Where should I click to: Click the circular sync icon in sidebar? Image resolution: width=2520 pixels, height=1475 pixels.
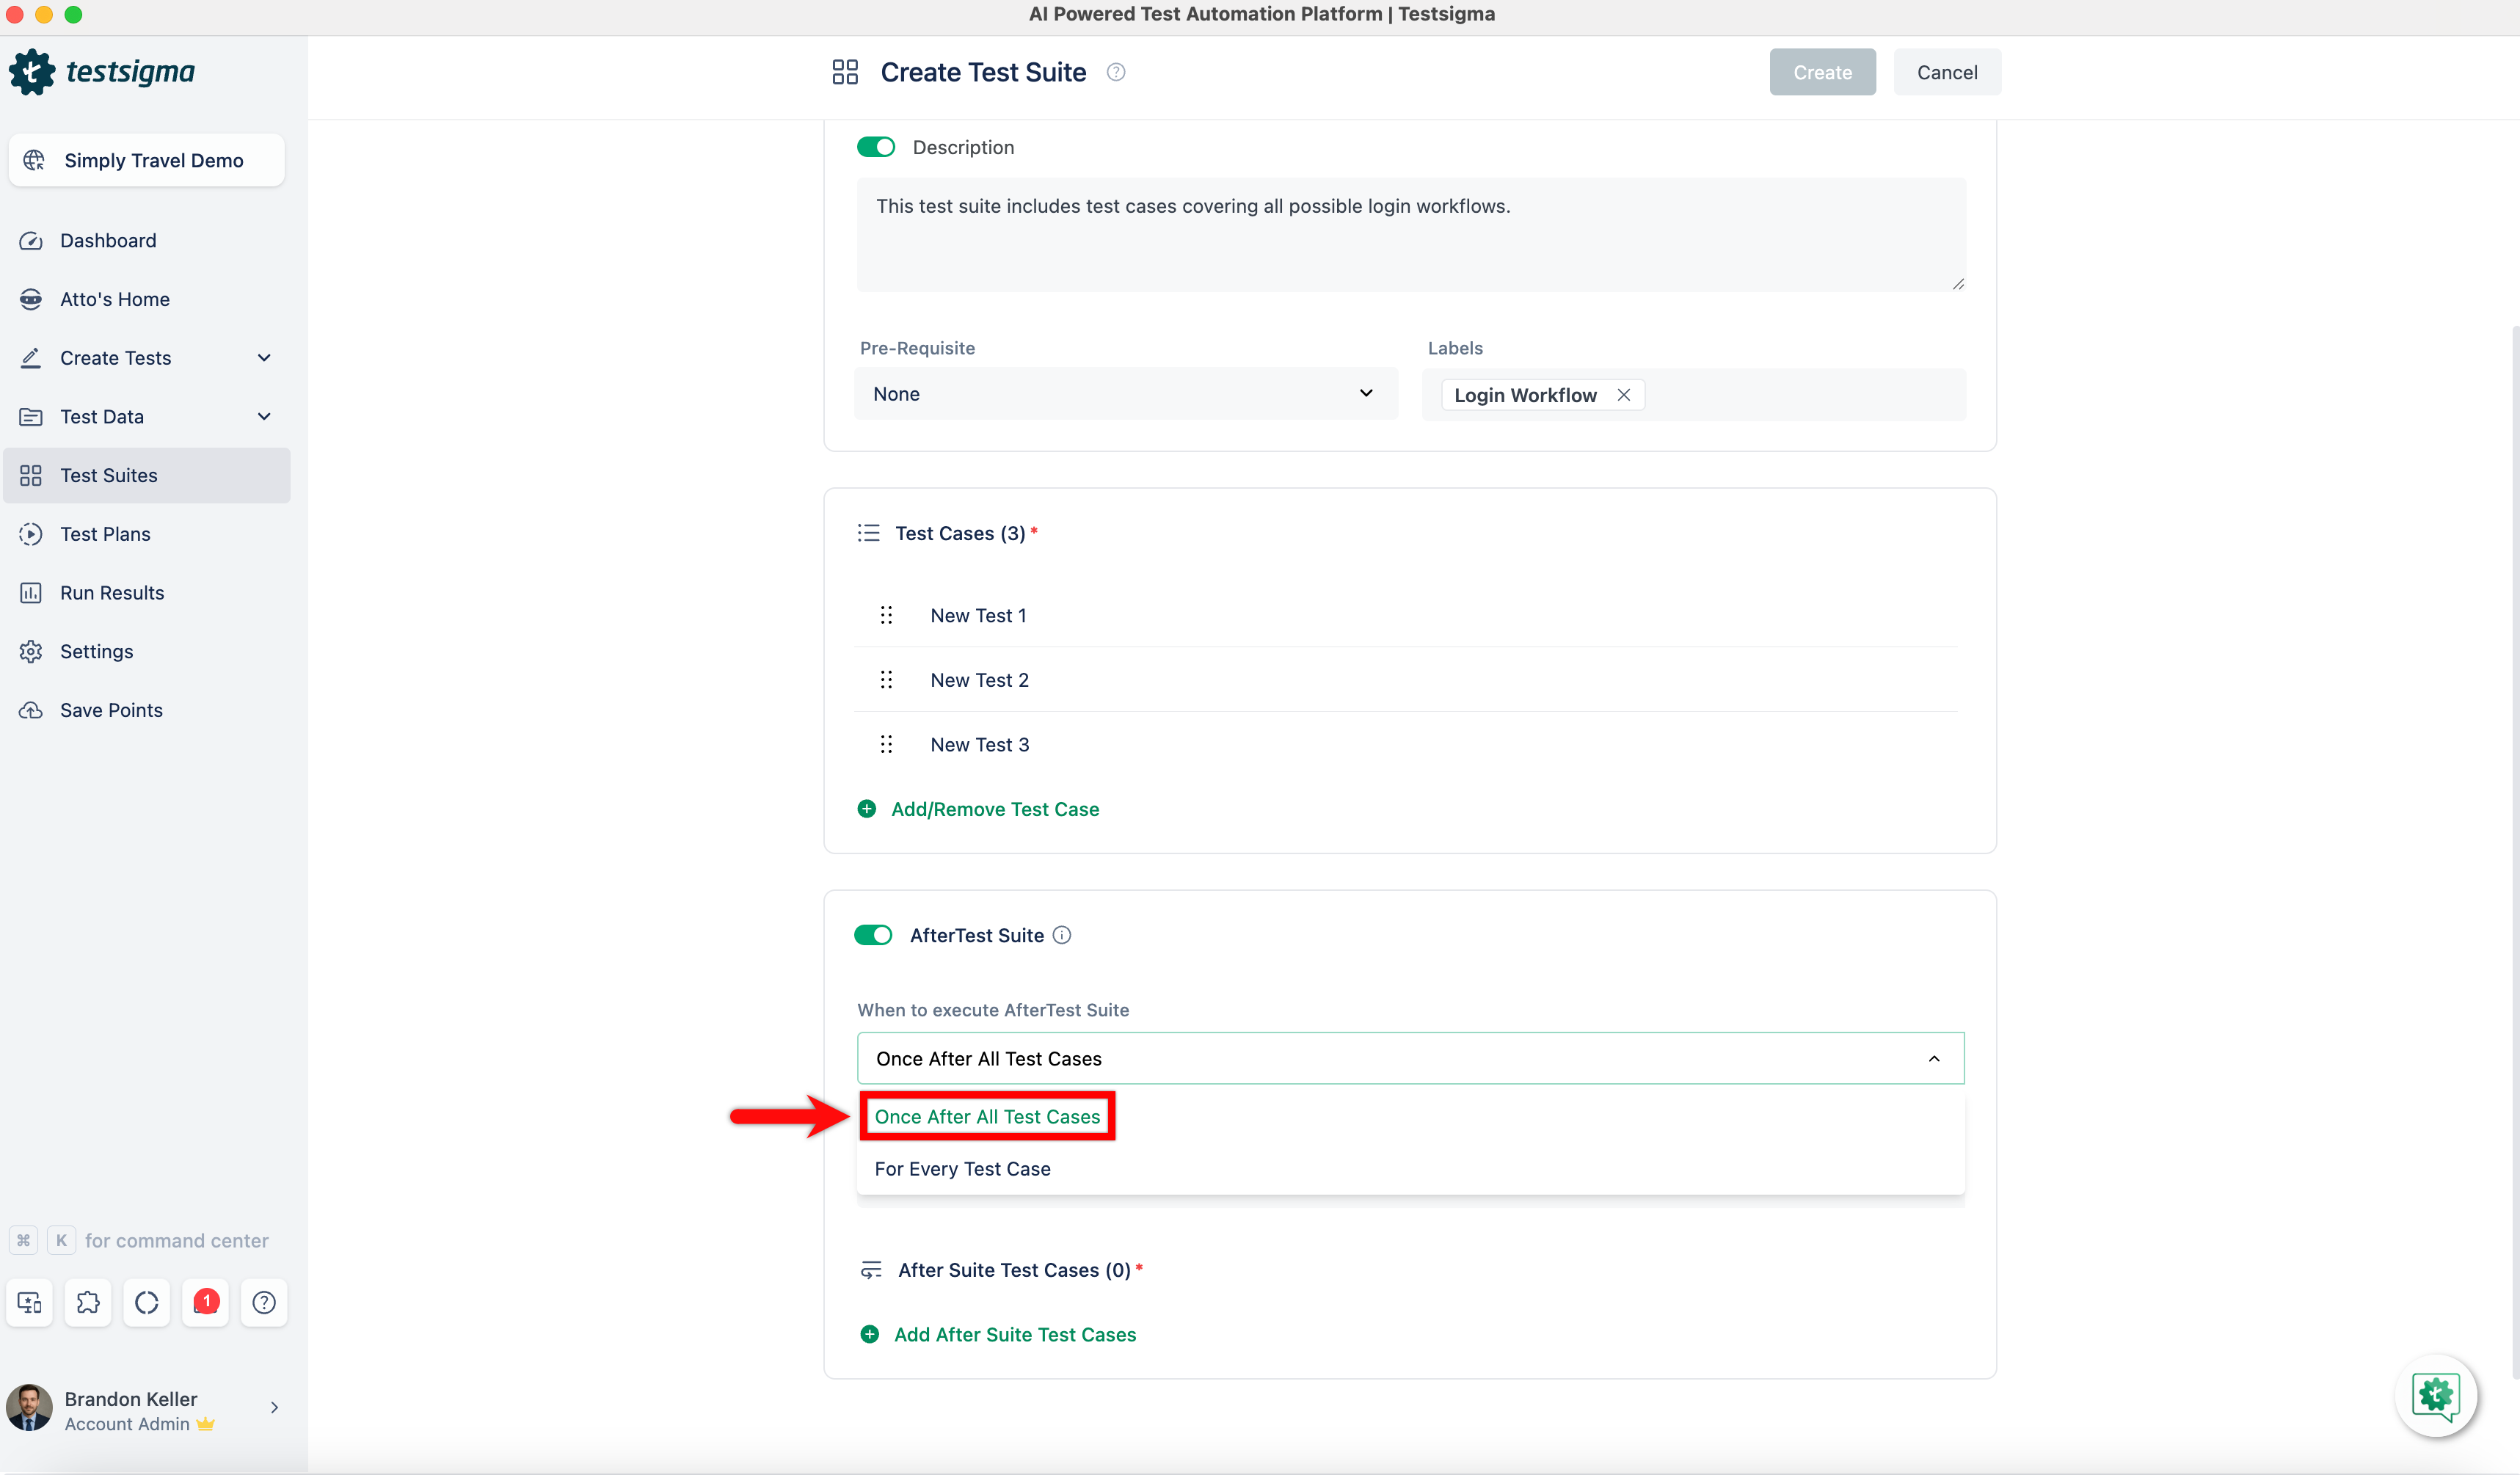[x=147, y=1302]
